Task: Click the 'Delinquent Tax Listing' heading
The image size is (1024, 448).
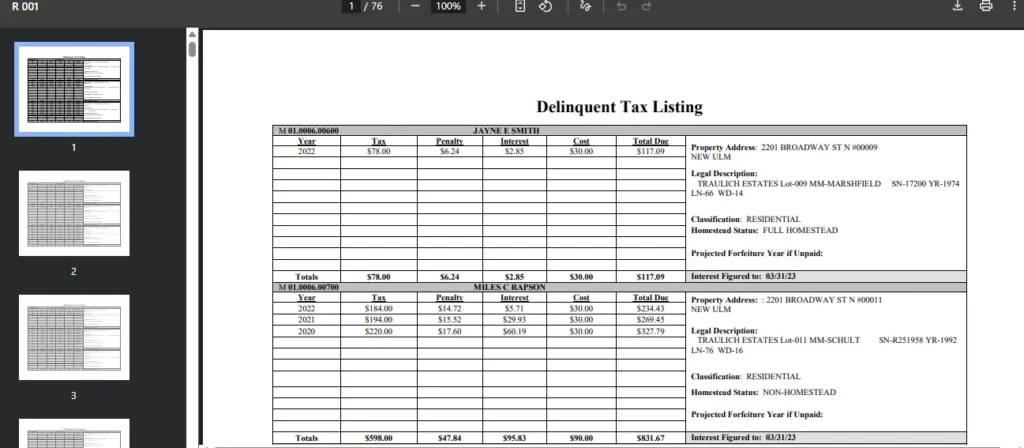Action: click(619, 106)
